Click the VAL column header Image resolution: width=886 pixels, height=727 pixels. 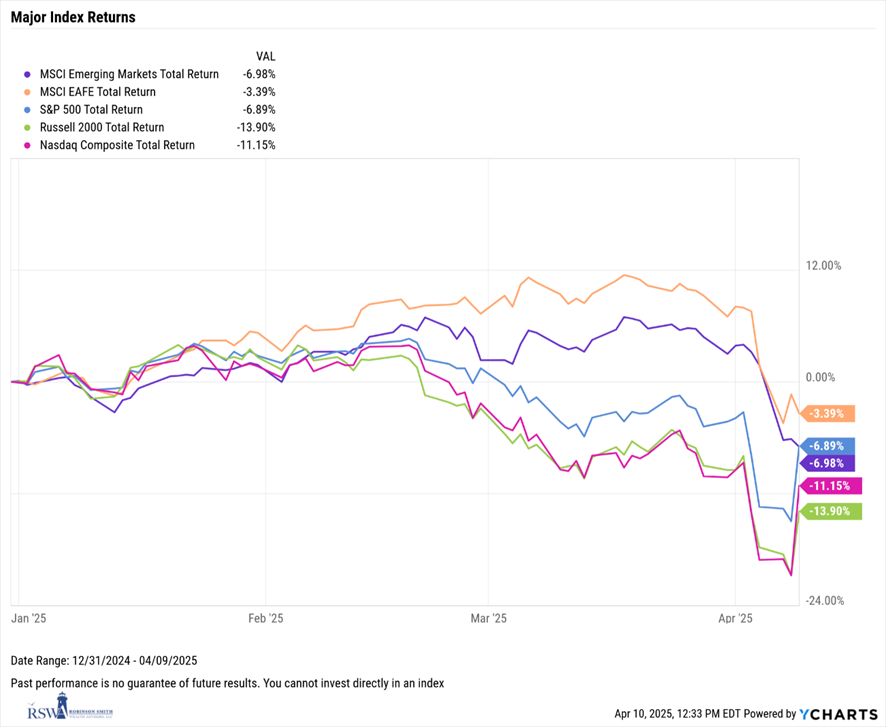tap(265, 55)
